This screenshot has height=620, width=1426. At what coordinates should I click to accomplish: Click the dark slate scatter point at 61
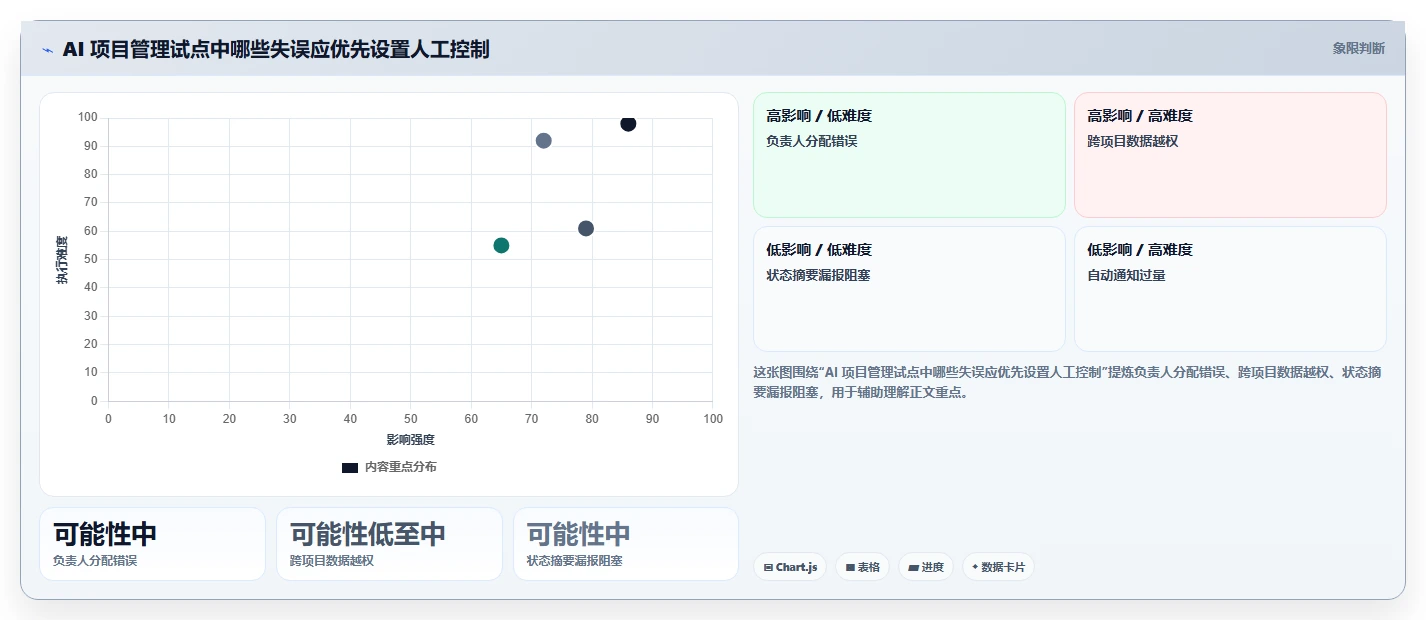click(586, 228)
